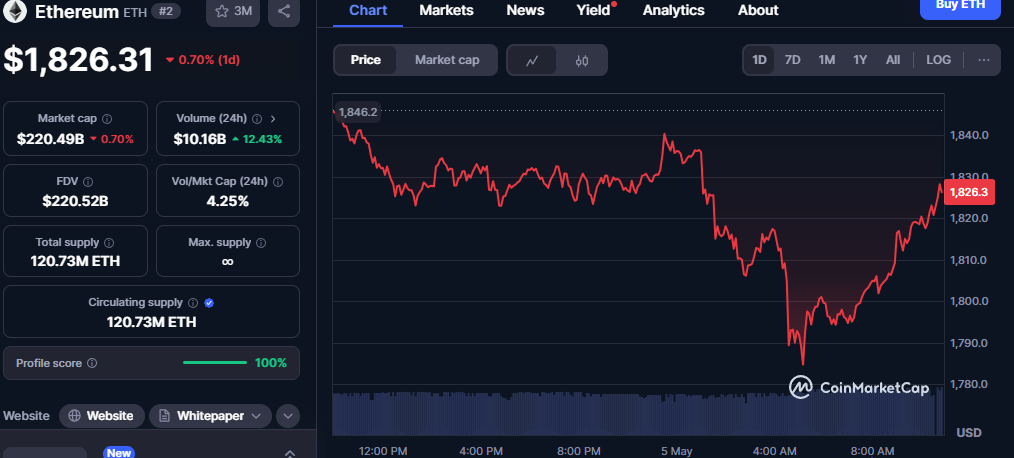Show Total supply info icon
Viewport: 1014px width, 458px height.
tap(109, 243)
